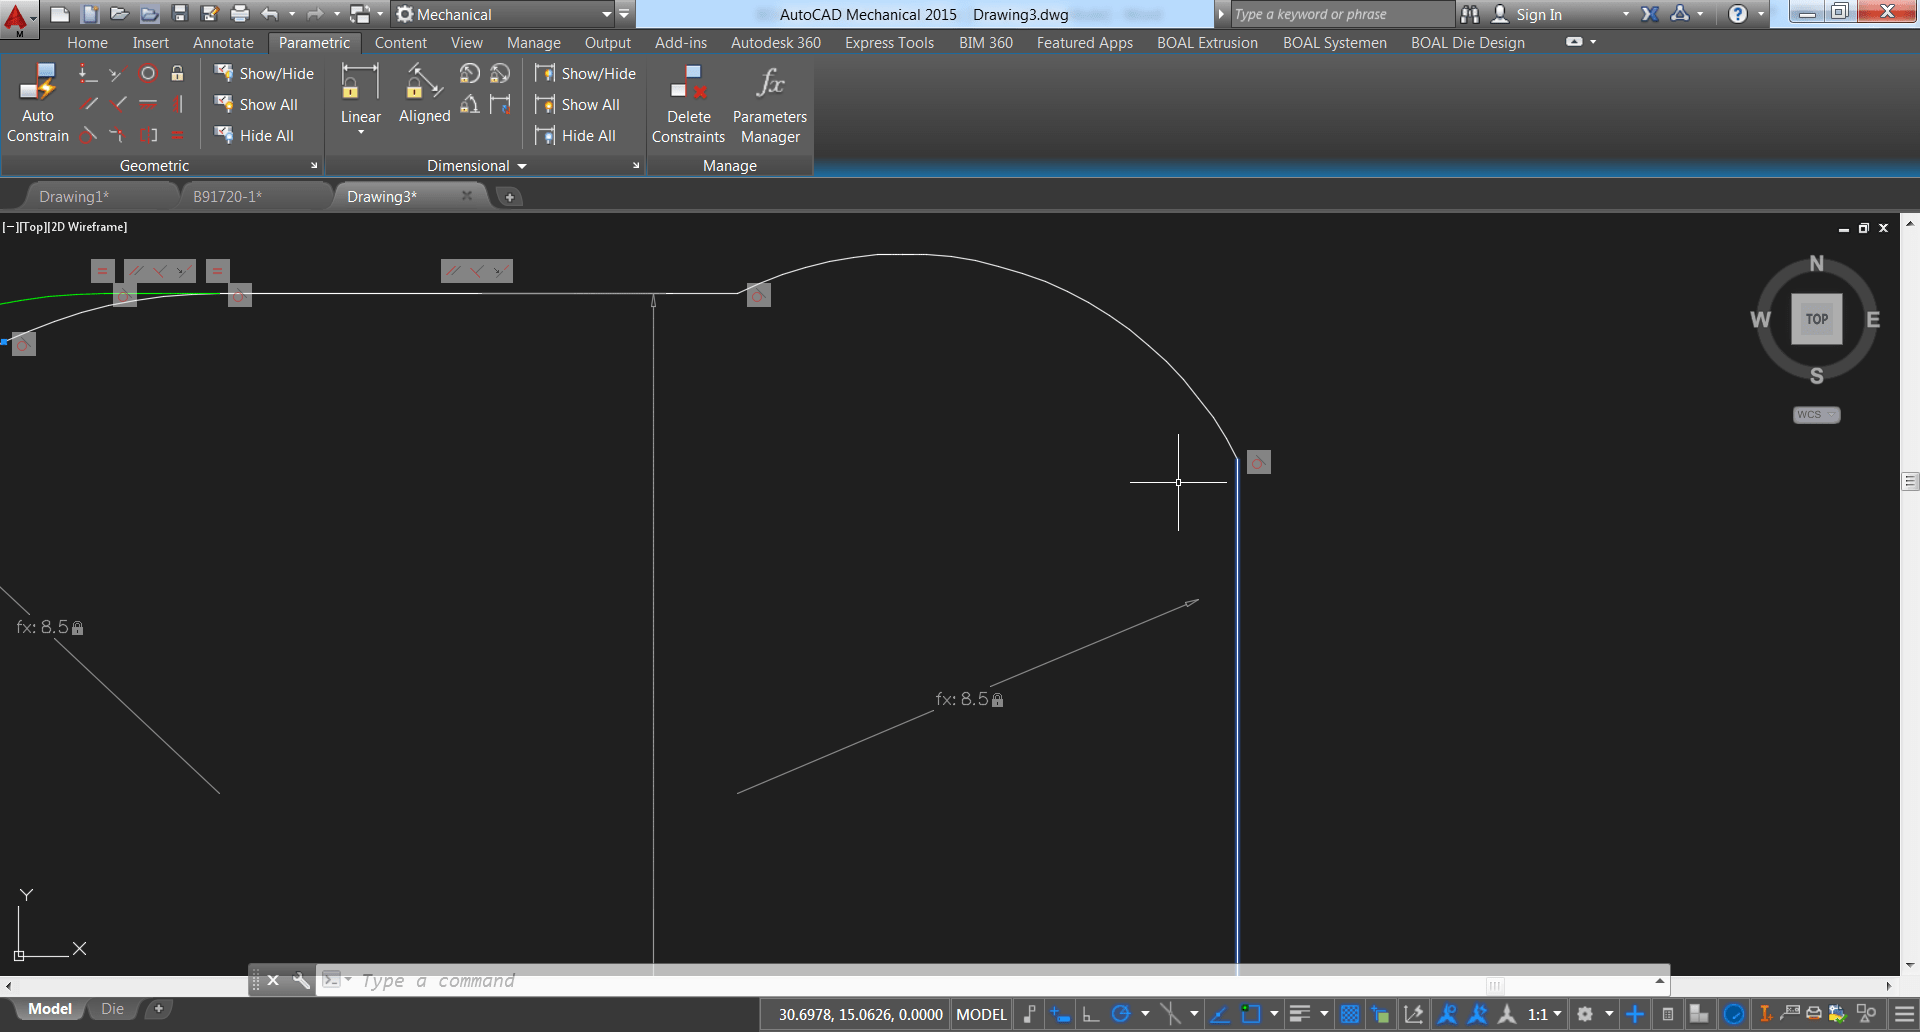Select the Equal constraint icon
Screen dimensions: 1920x1032
pos(177,135)
